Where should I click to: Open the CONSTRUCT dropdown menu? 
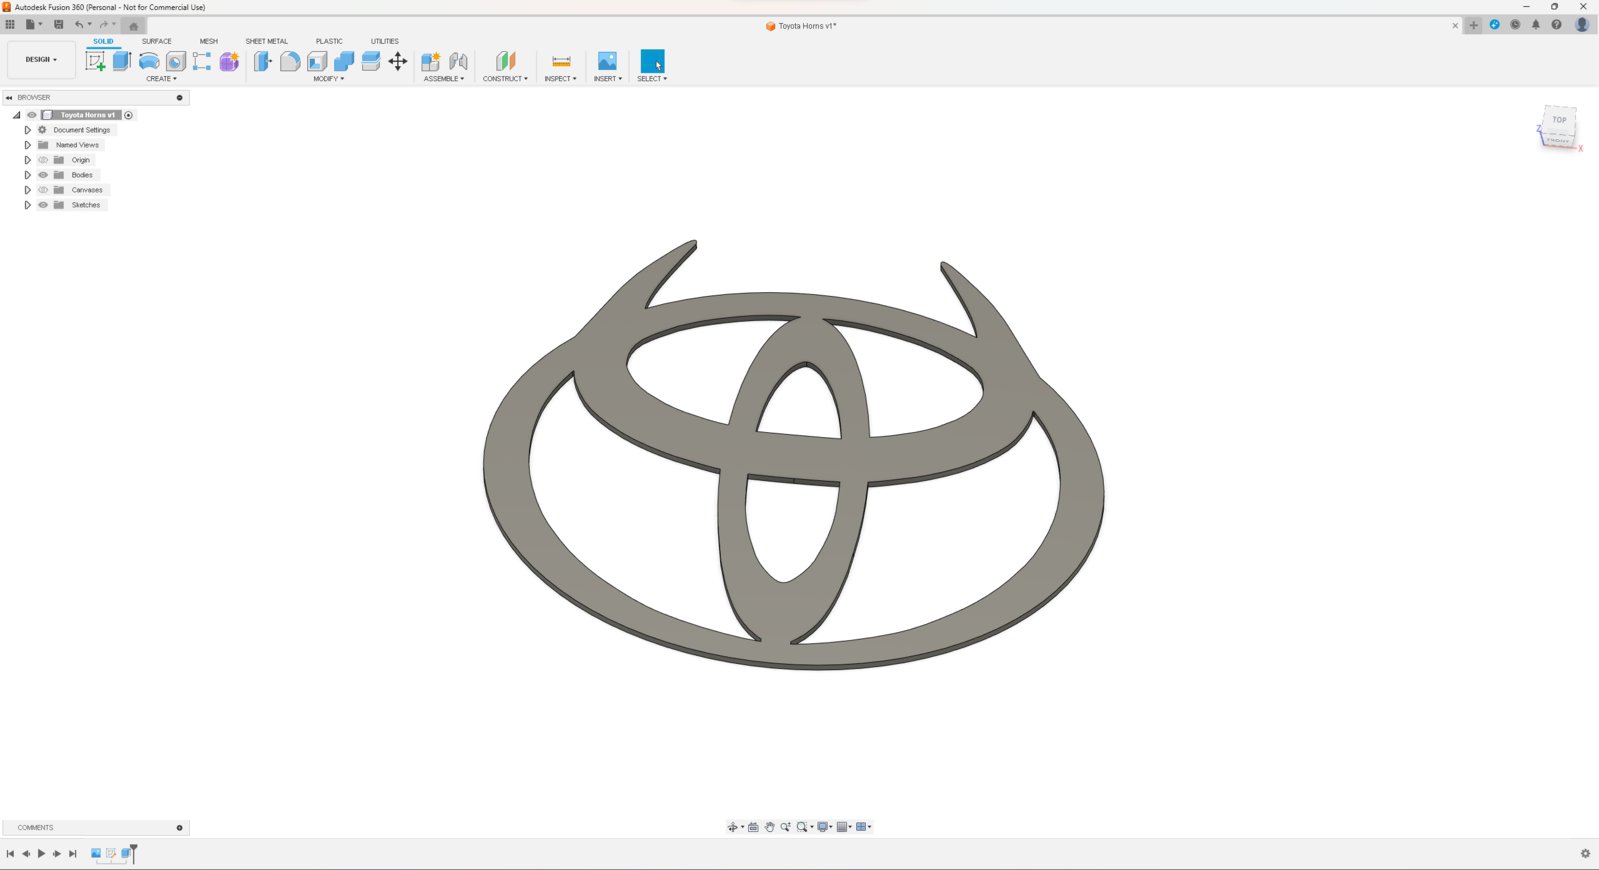click(x=505, y=79)
